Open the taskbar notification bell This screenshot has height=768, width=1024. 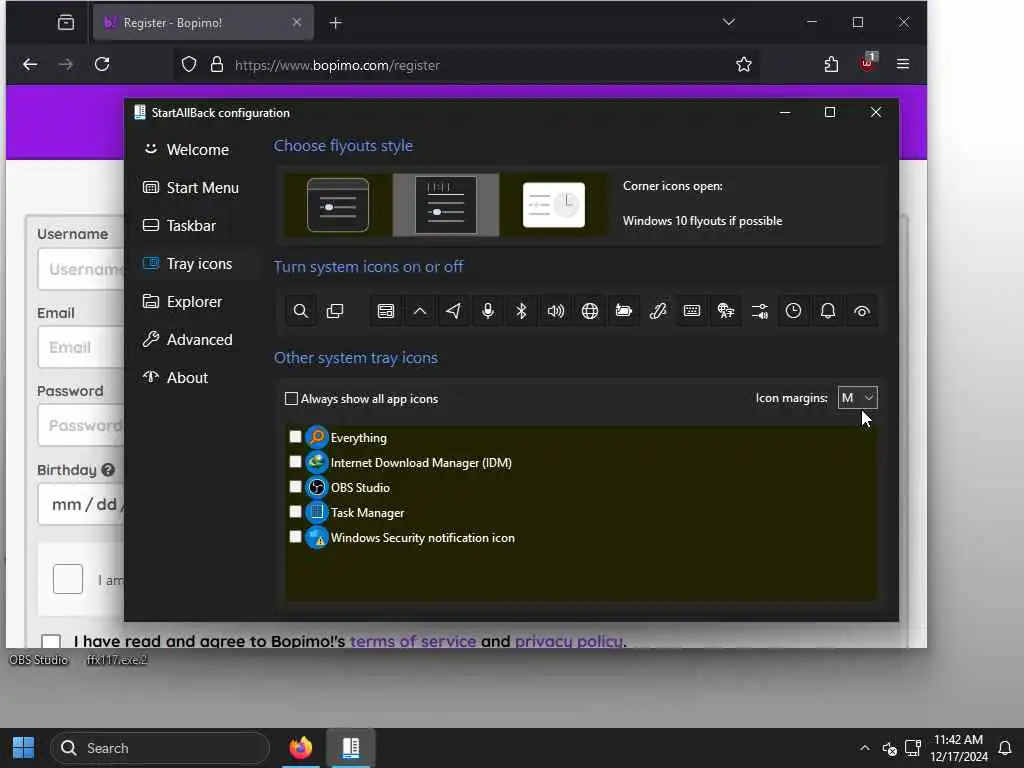pos(1006,748)
